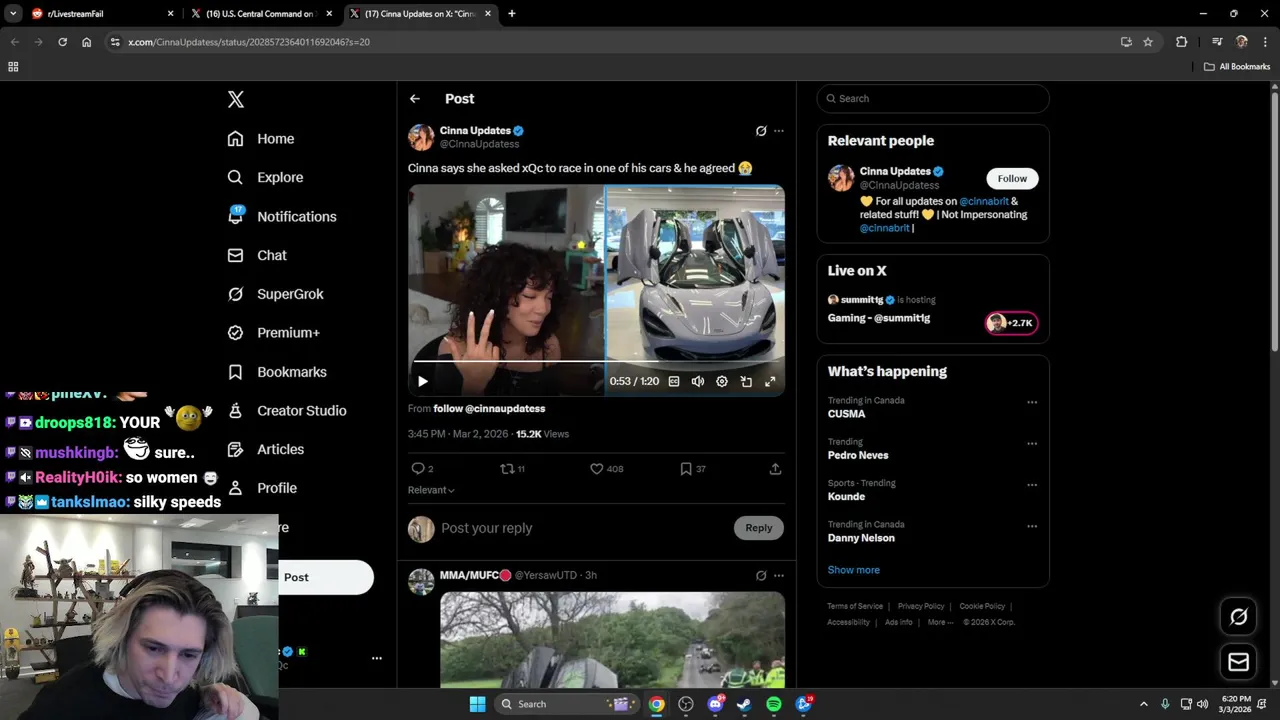Click Show more under What's happening
This screenshot has height=720, width=1280.
(x=853, y=570)
